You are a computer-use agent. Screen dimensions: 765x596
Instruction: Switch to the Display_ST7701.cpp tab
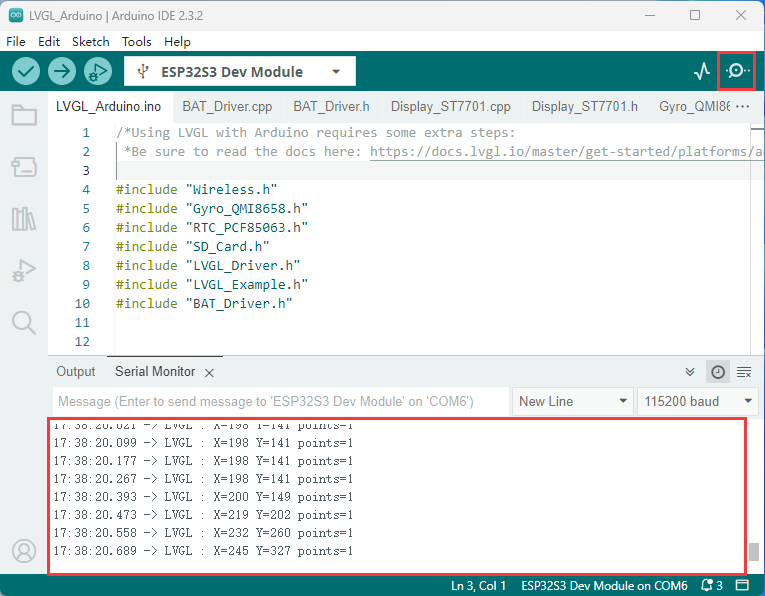(451, 106)
